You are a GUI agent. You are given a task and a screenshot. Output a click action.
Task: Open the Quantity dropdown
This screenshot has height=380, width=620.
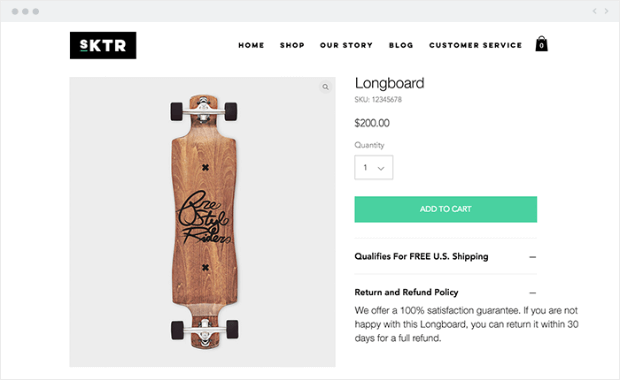coord(374,167)
